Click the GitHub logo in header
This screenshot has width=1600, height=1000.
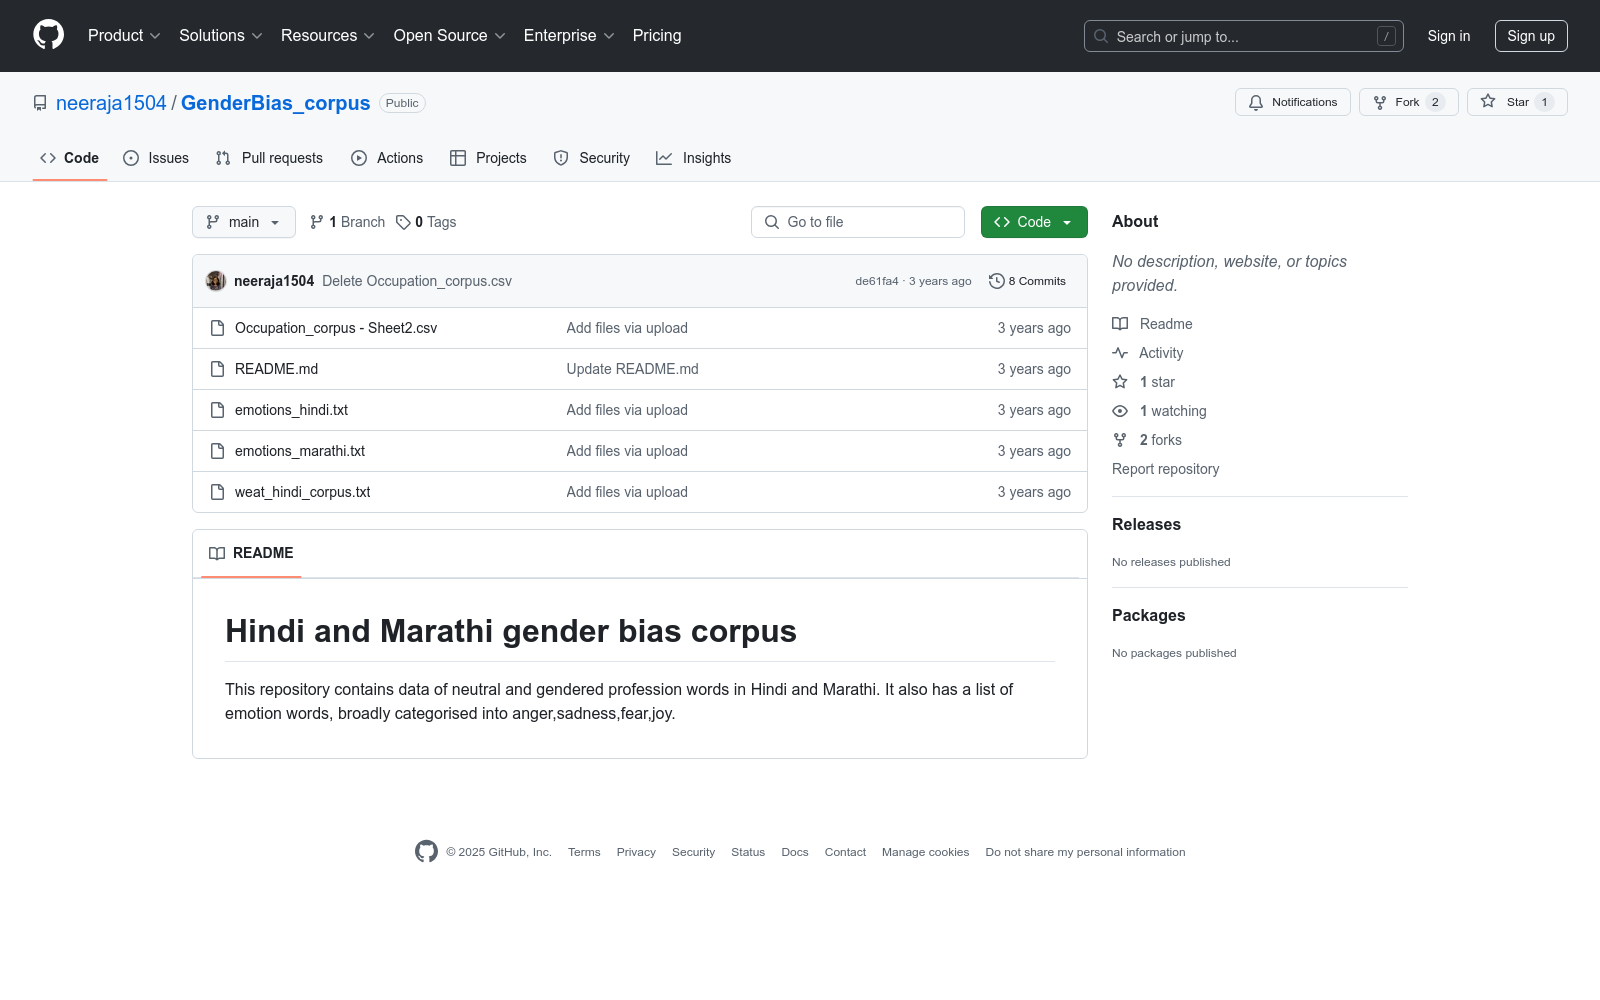coord(48,35)
